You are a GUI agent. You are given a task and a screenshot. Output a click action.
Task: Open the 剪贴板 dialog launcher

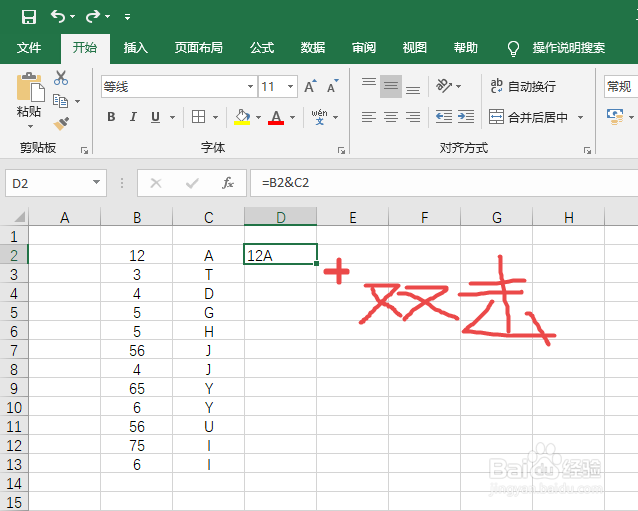84,151
